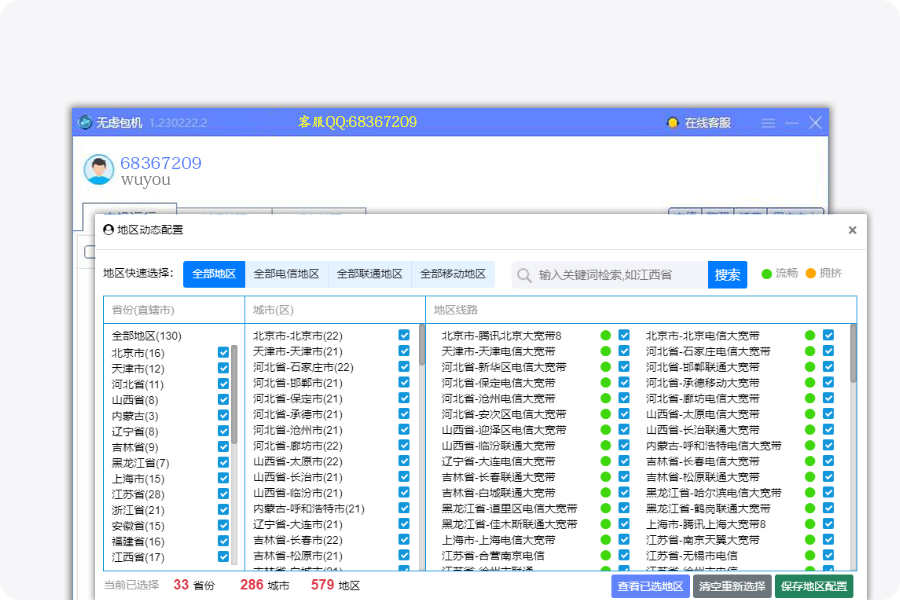The width and height of the screenshot is (900, 600).
Task: Click the magnifier icon in search field
Action: point(524,275)
